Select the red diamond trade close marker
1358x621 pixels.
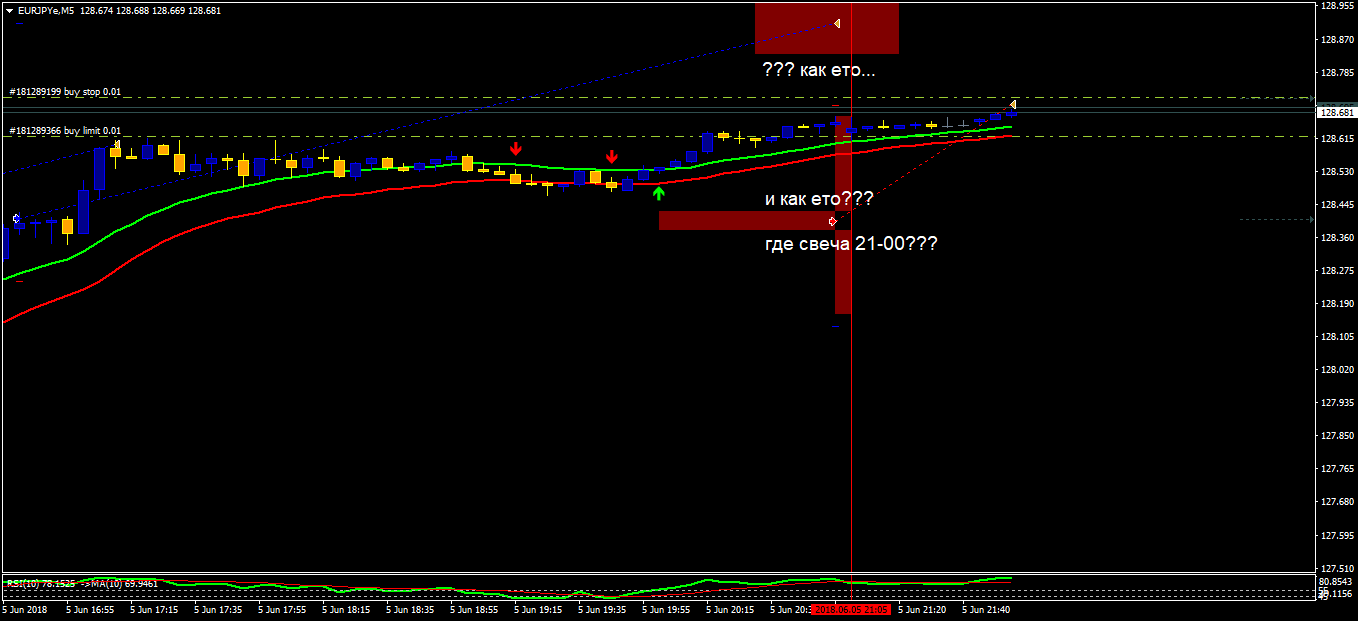(832, 221)
